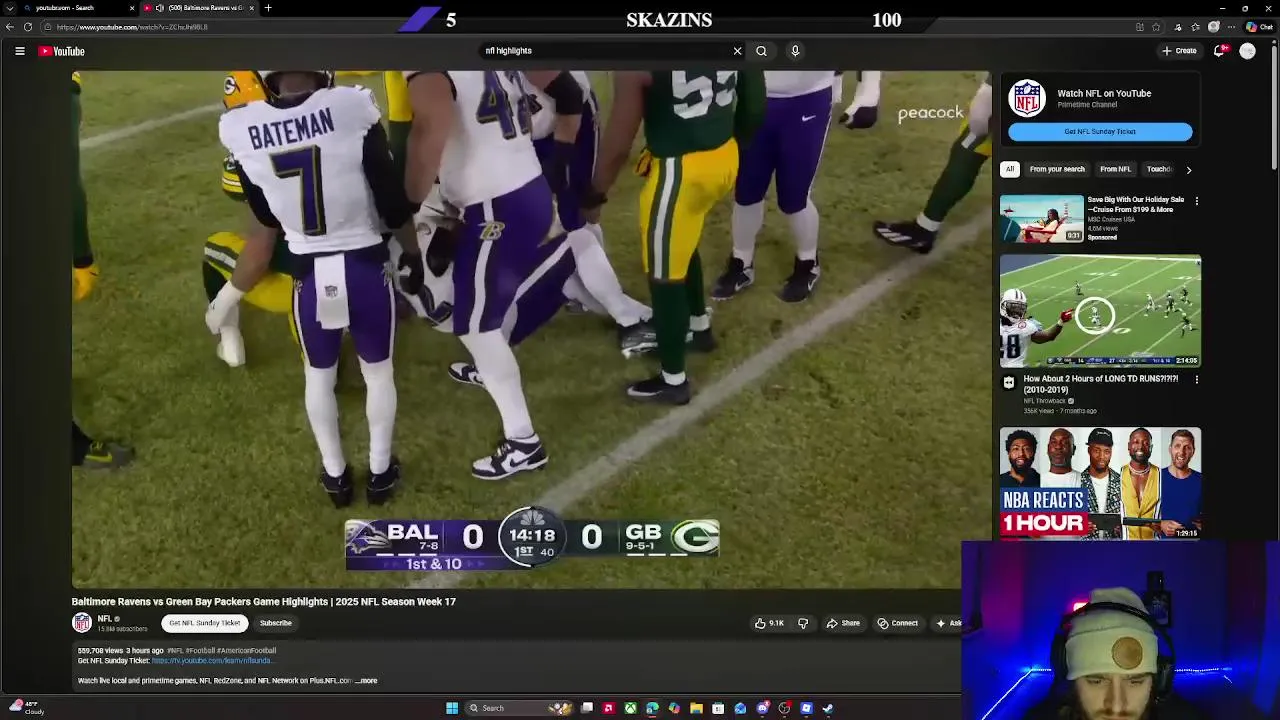Select the 'All' filter chip
This screenshot has width=1280, height=720.
1010,169
